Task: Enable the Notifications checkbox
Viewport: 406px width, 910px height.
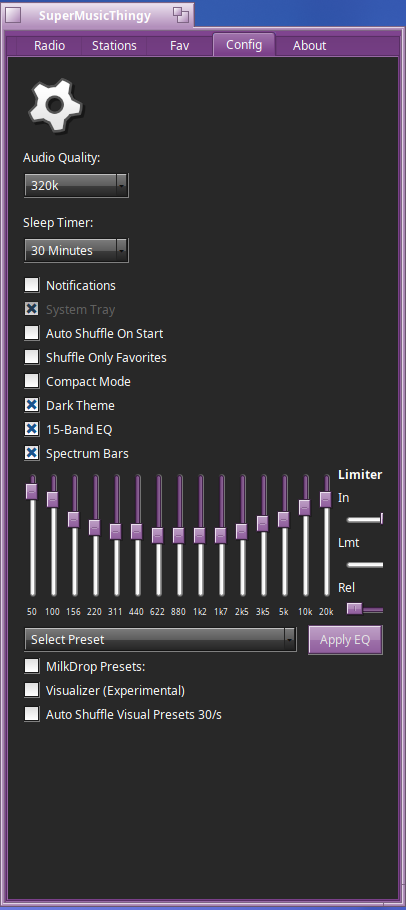Action: click(32, 285)
